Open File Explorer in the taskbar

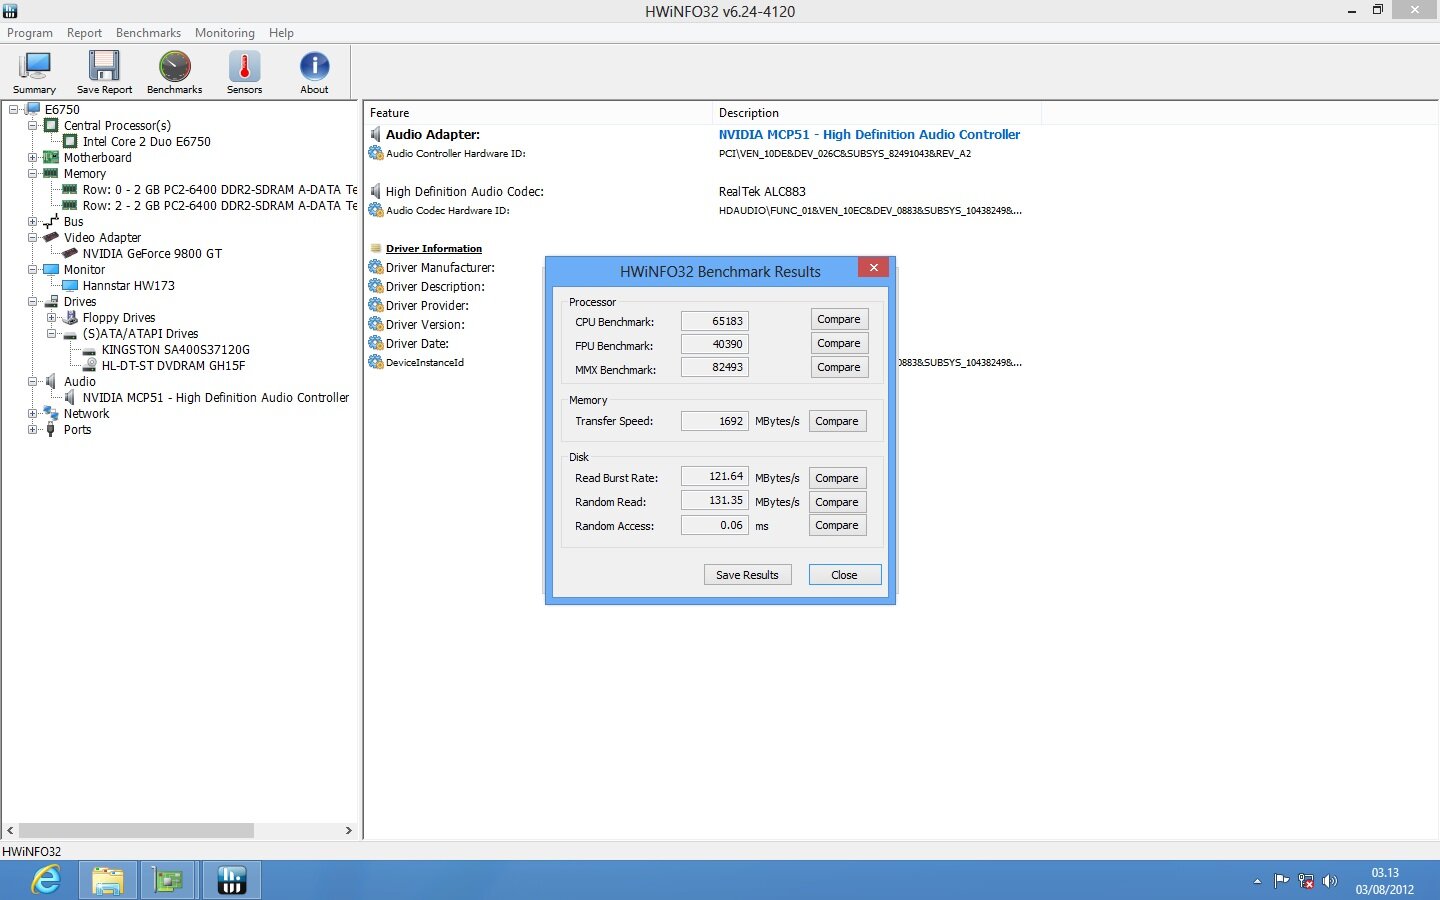coord(107,880)
